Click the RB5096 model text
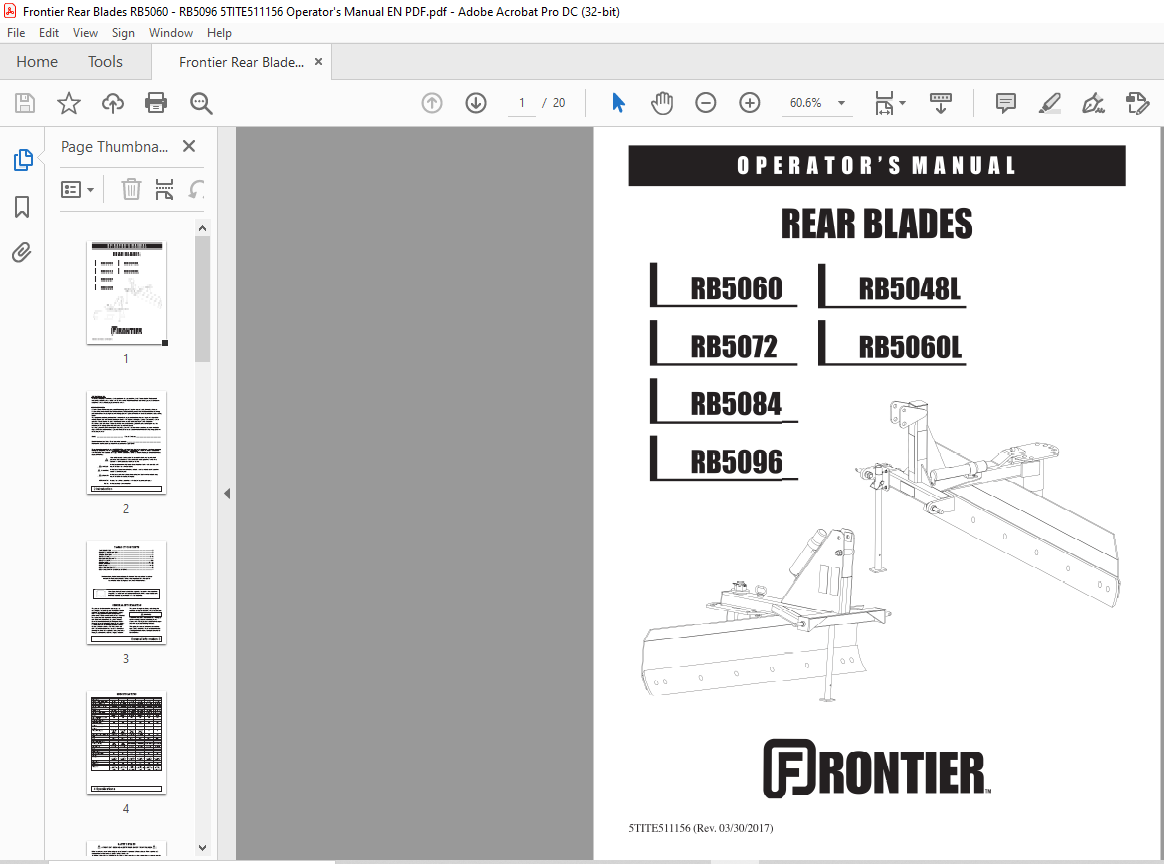The height and width of the screenshot is (864, 1164). click(x=736, y=462)
